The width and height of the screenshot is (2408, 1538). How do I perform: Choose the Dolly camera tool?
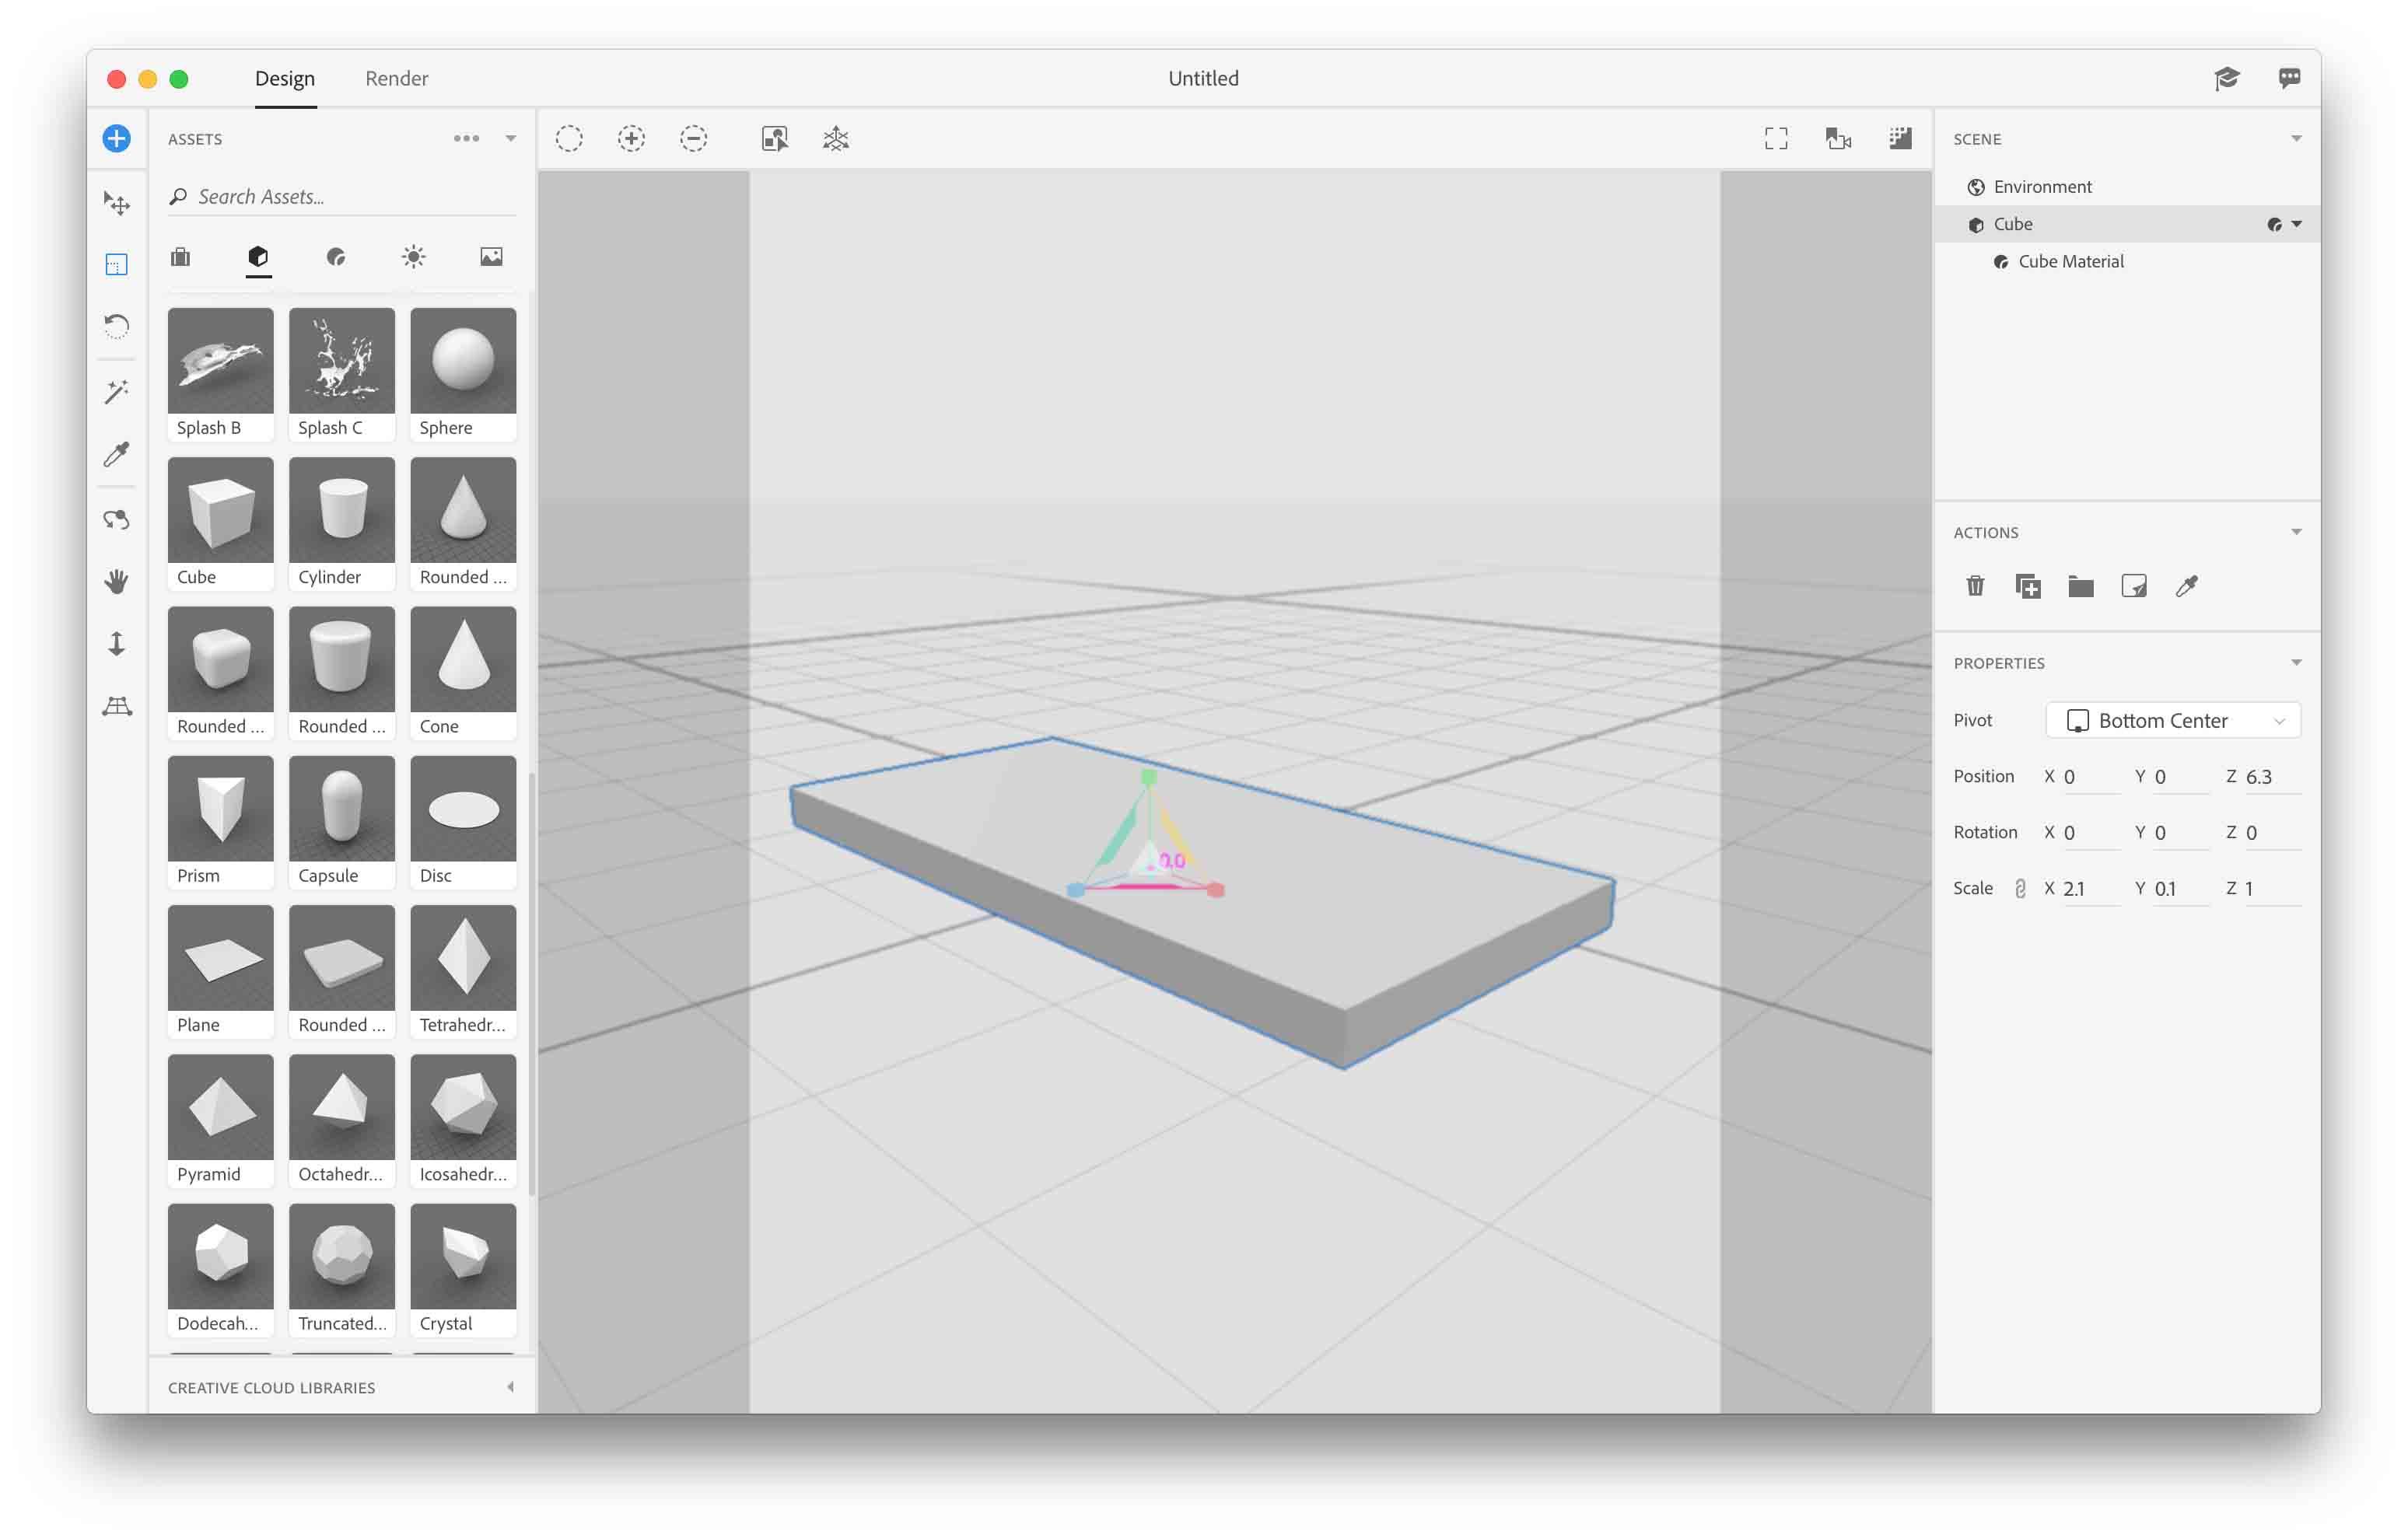117,644
